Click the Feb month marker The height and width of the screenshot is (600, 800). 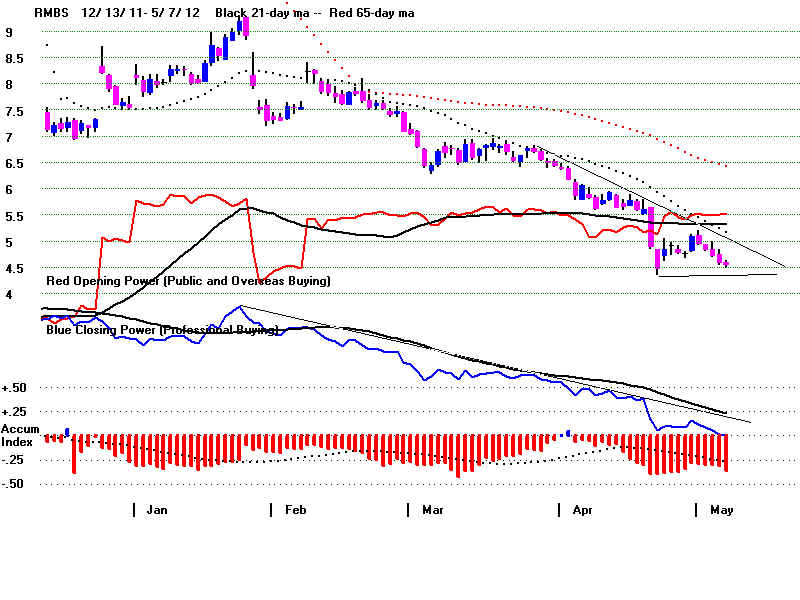point(295,510)
